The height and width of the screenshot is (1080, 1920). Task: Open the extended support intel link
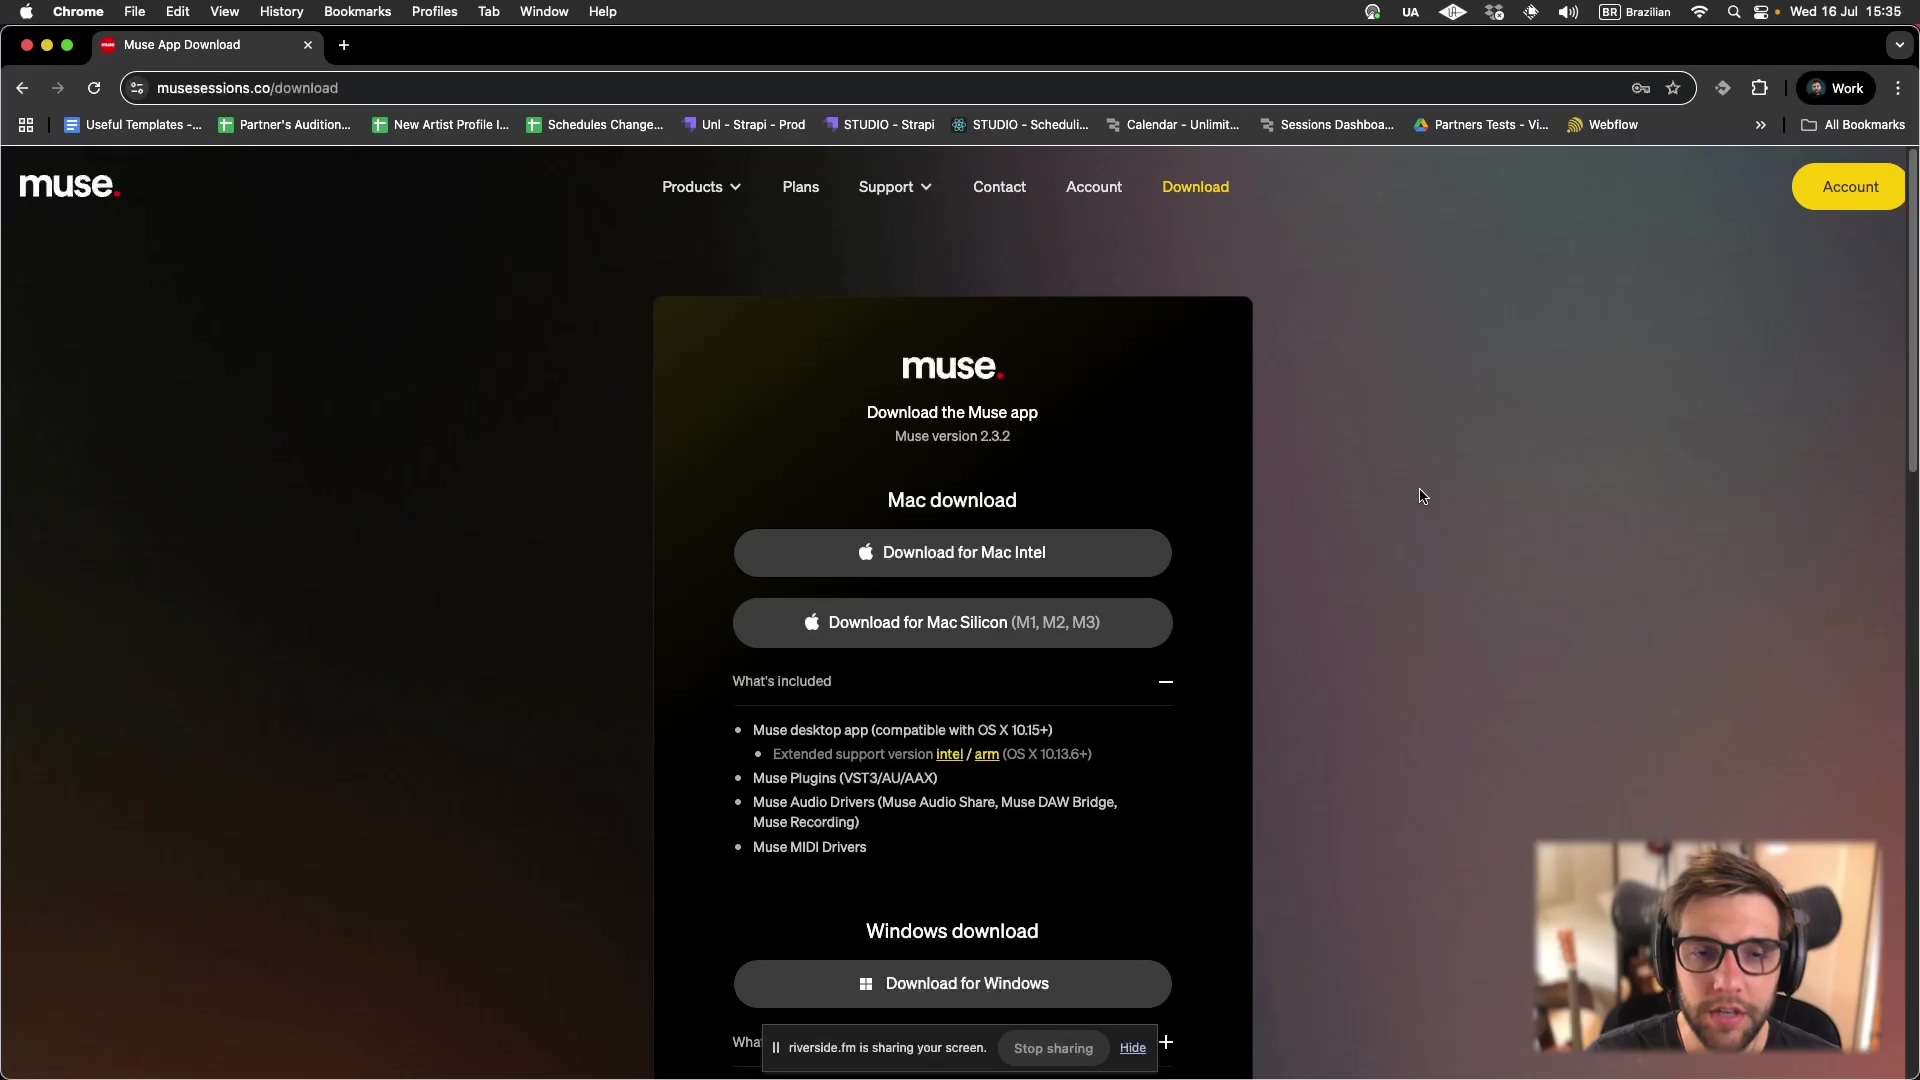(x=949, y=755)
